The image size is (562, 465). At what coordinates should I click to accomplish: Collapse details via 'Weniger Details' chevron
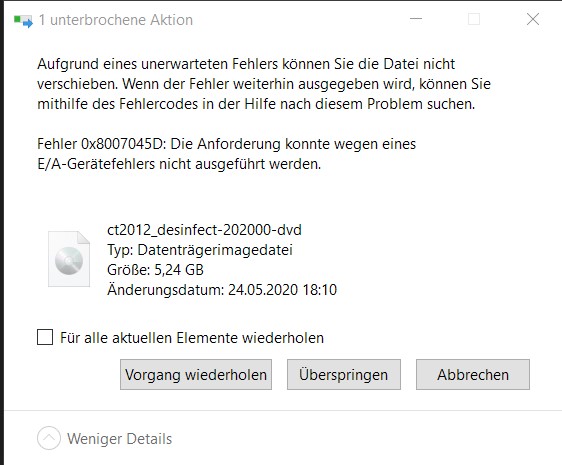click(x=49, y=438)
